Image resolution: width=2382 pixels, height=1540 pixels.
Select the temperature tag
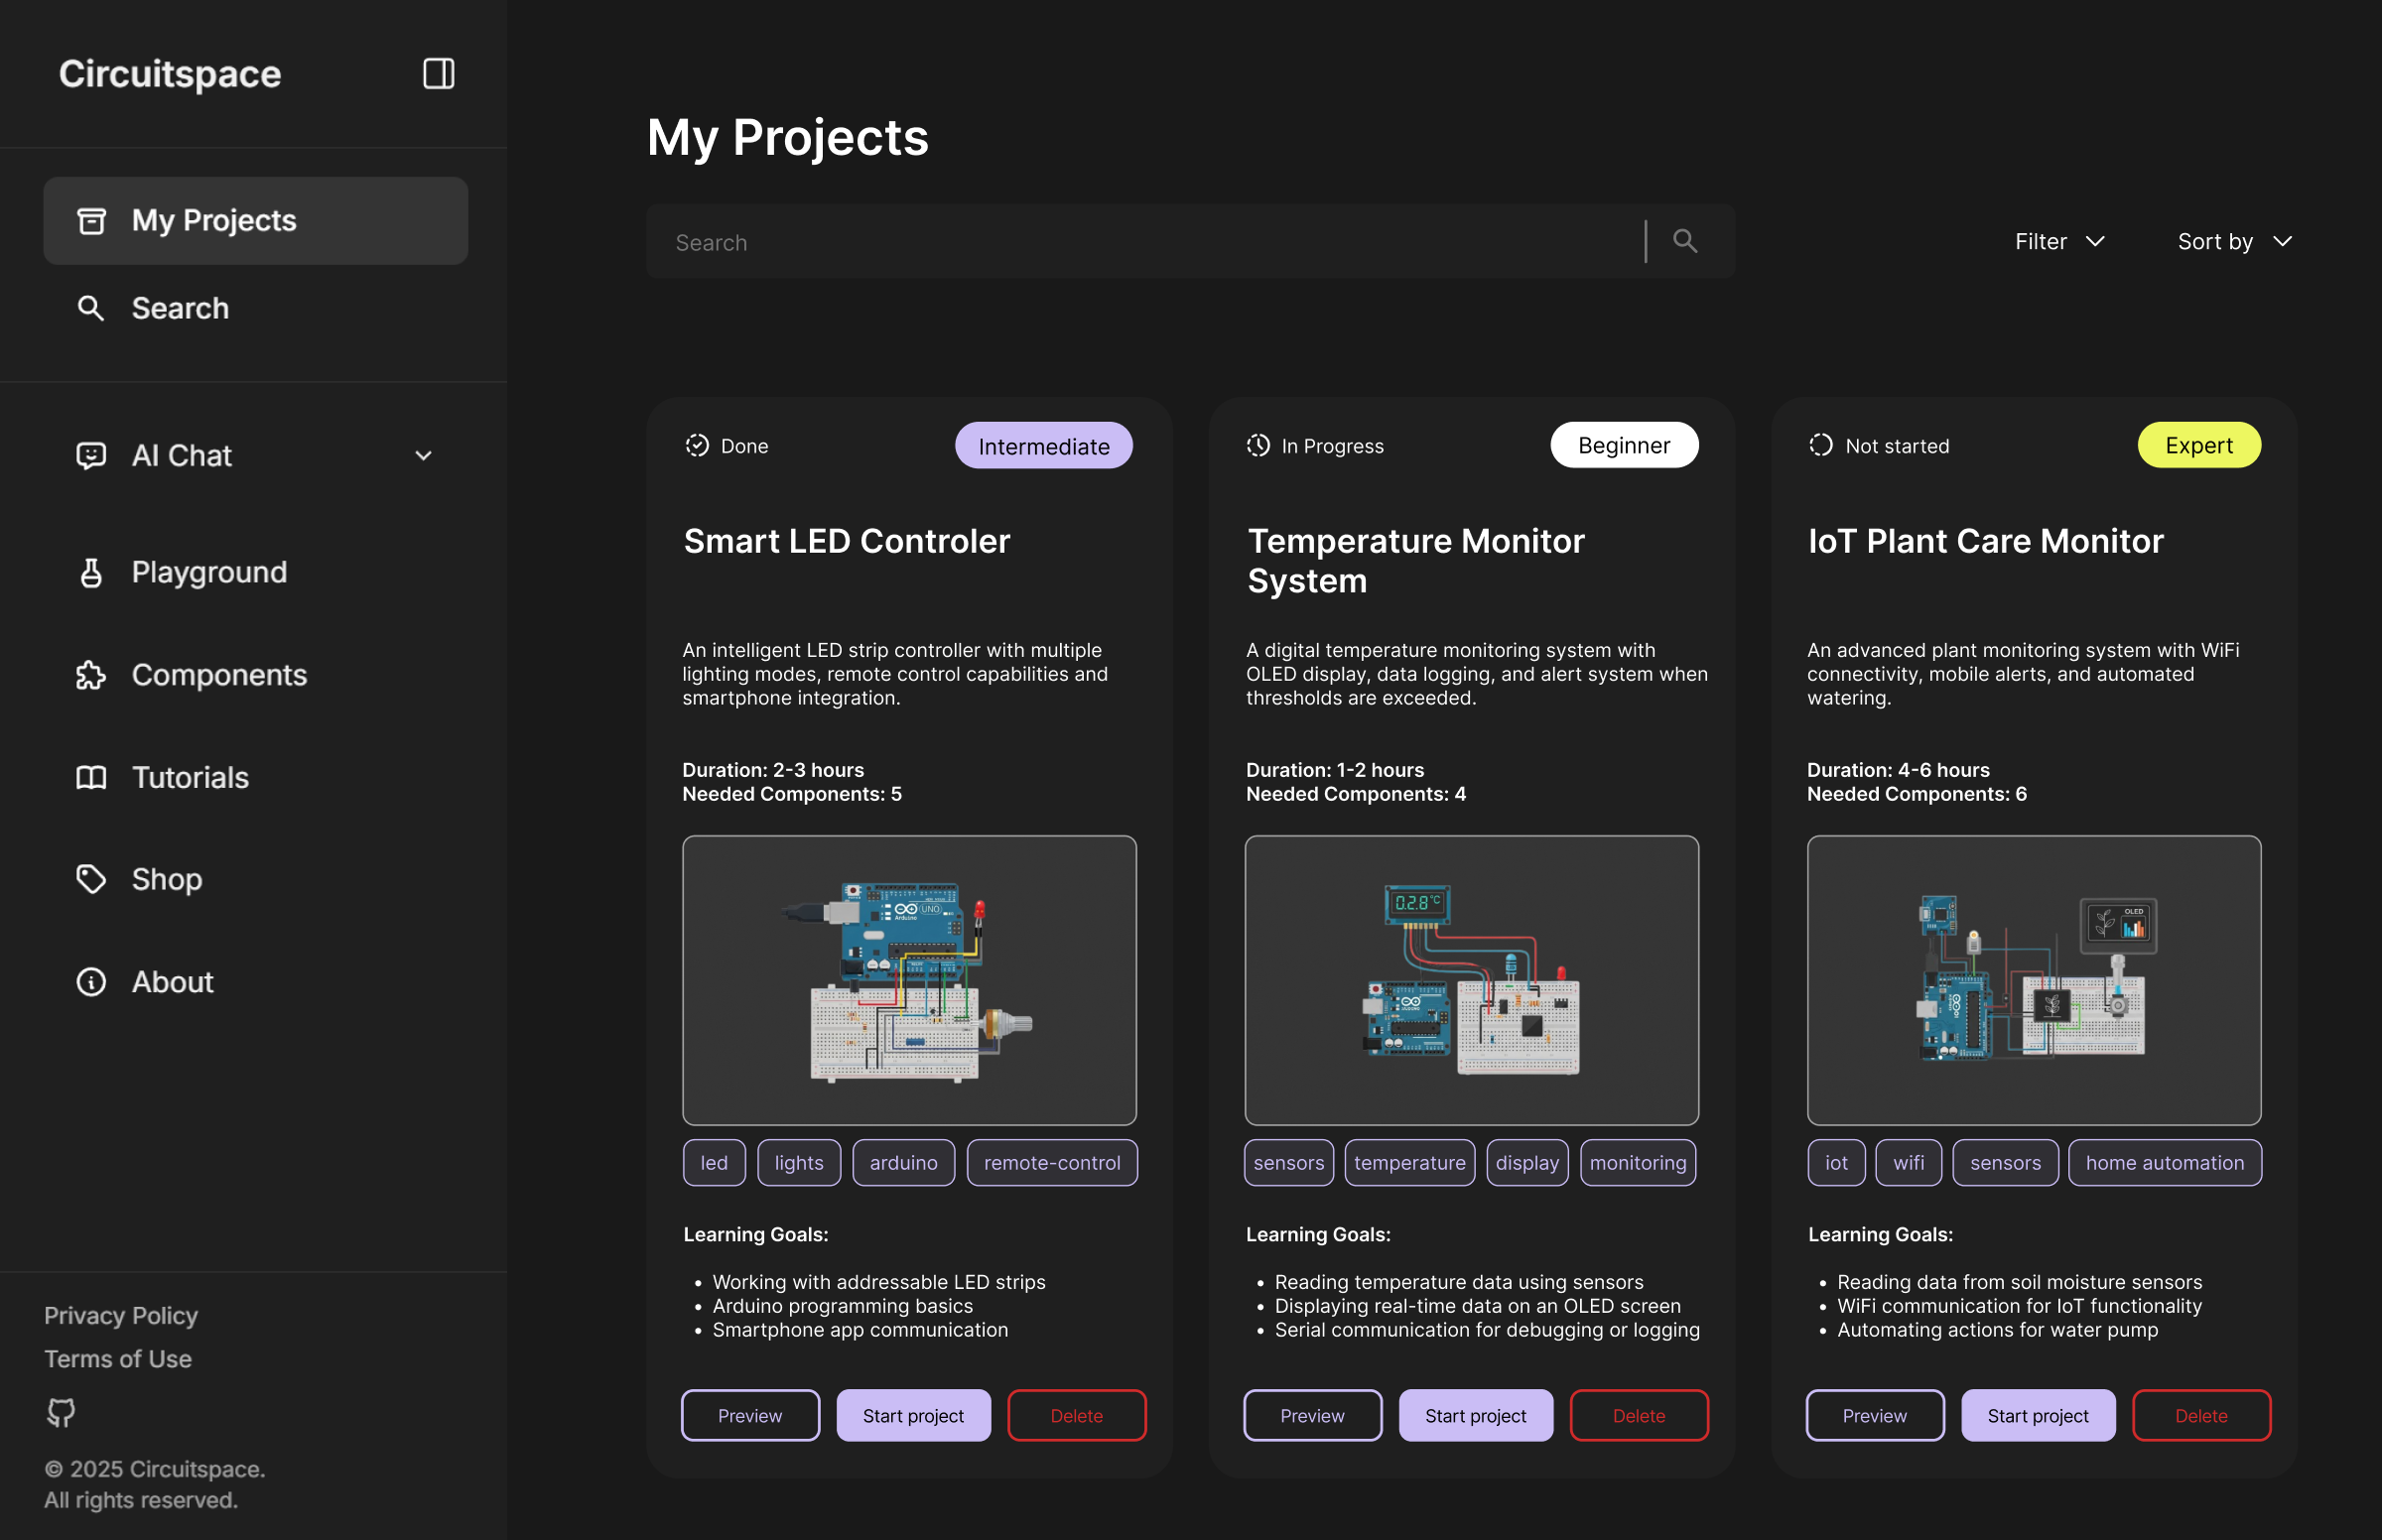[1409, 1162]
